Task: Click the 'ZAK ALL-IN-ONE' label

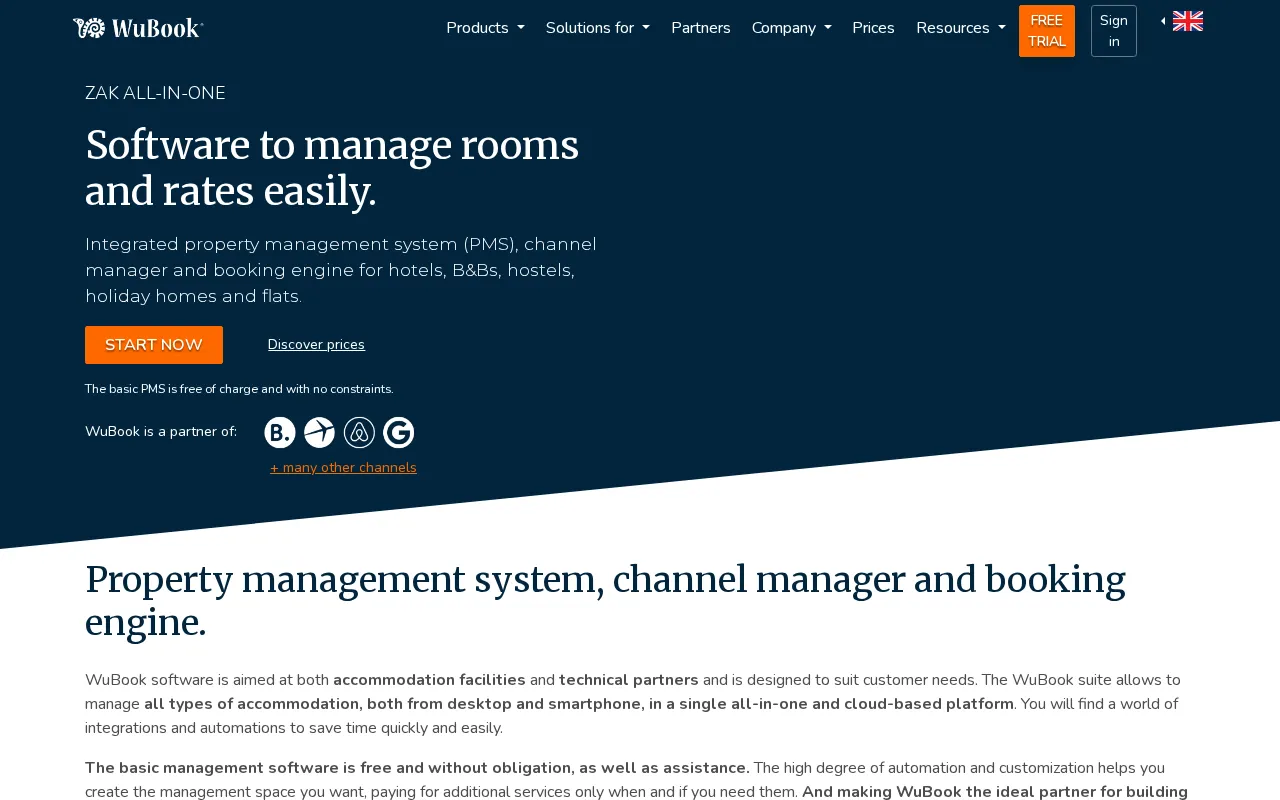Action: pyautogui.click(x=155, y=93)
